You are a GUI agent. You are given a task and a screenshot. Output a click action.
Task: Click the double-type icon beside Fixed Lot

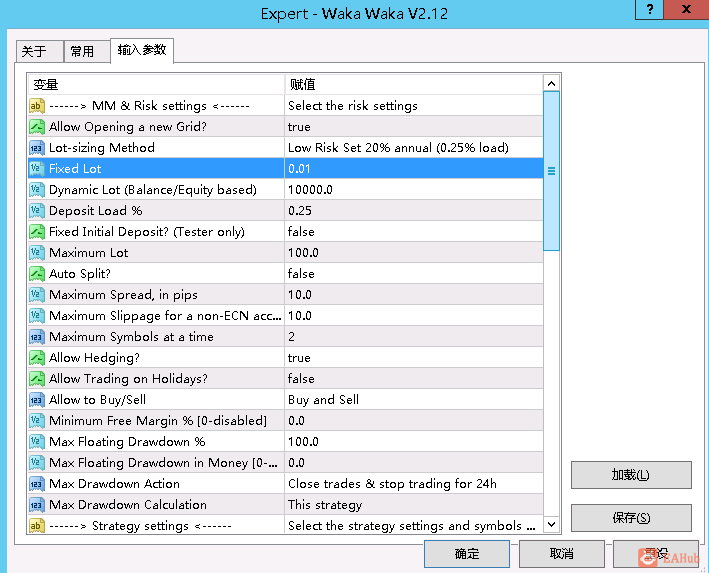[37, 169]
